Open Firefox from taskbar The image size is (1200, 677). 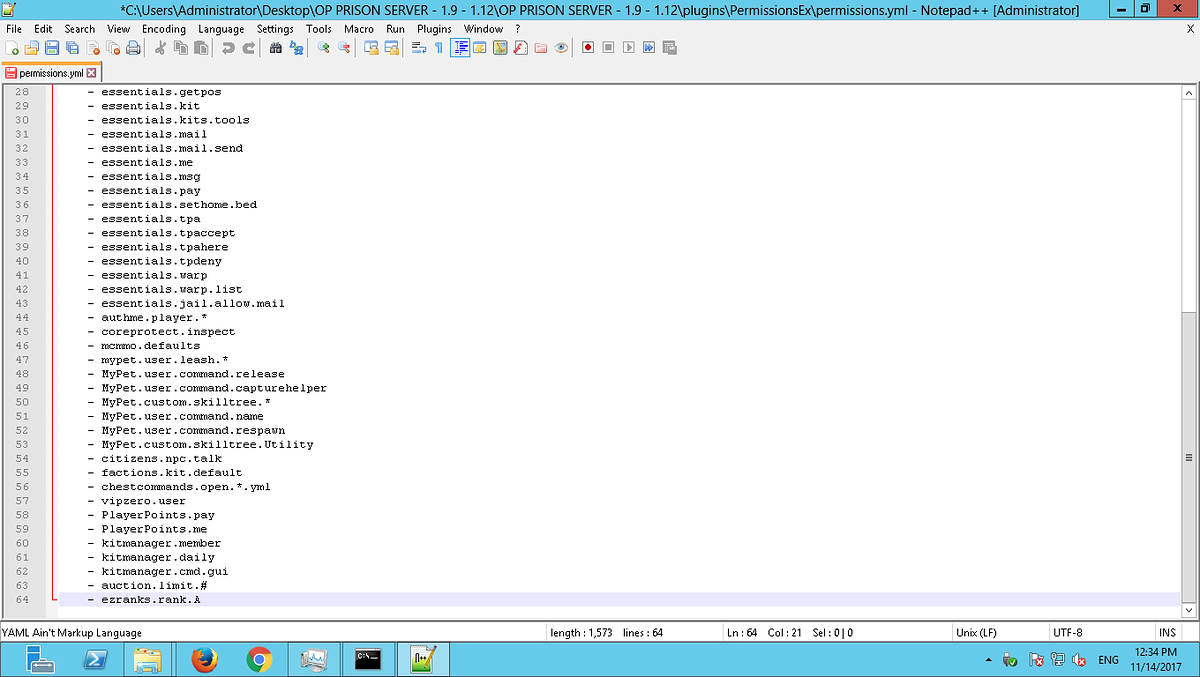pos(204,659)
